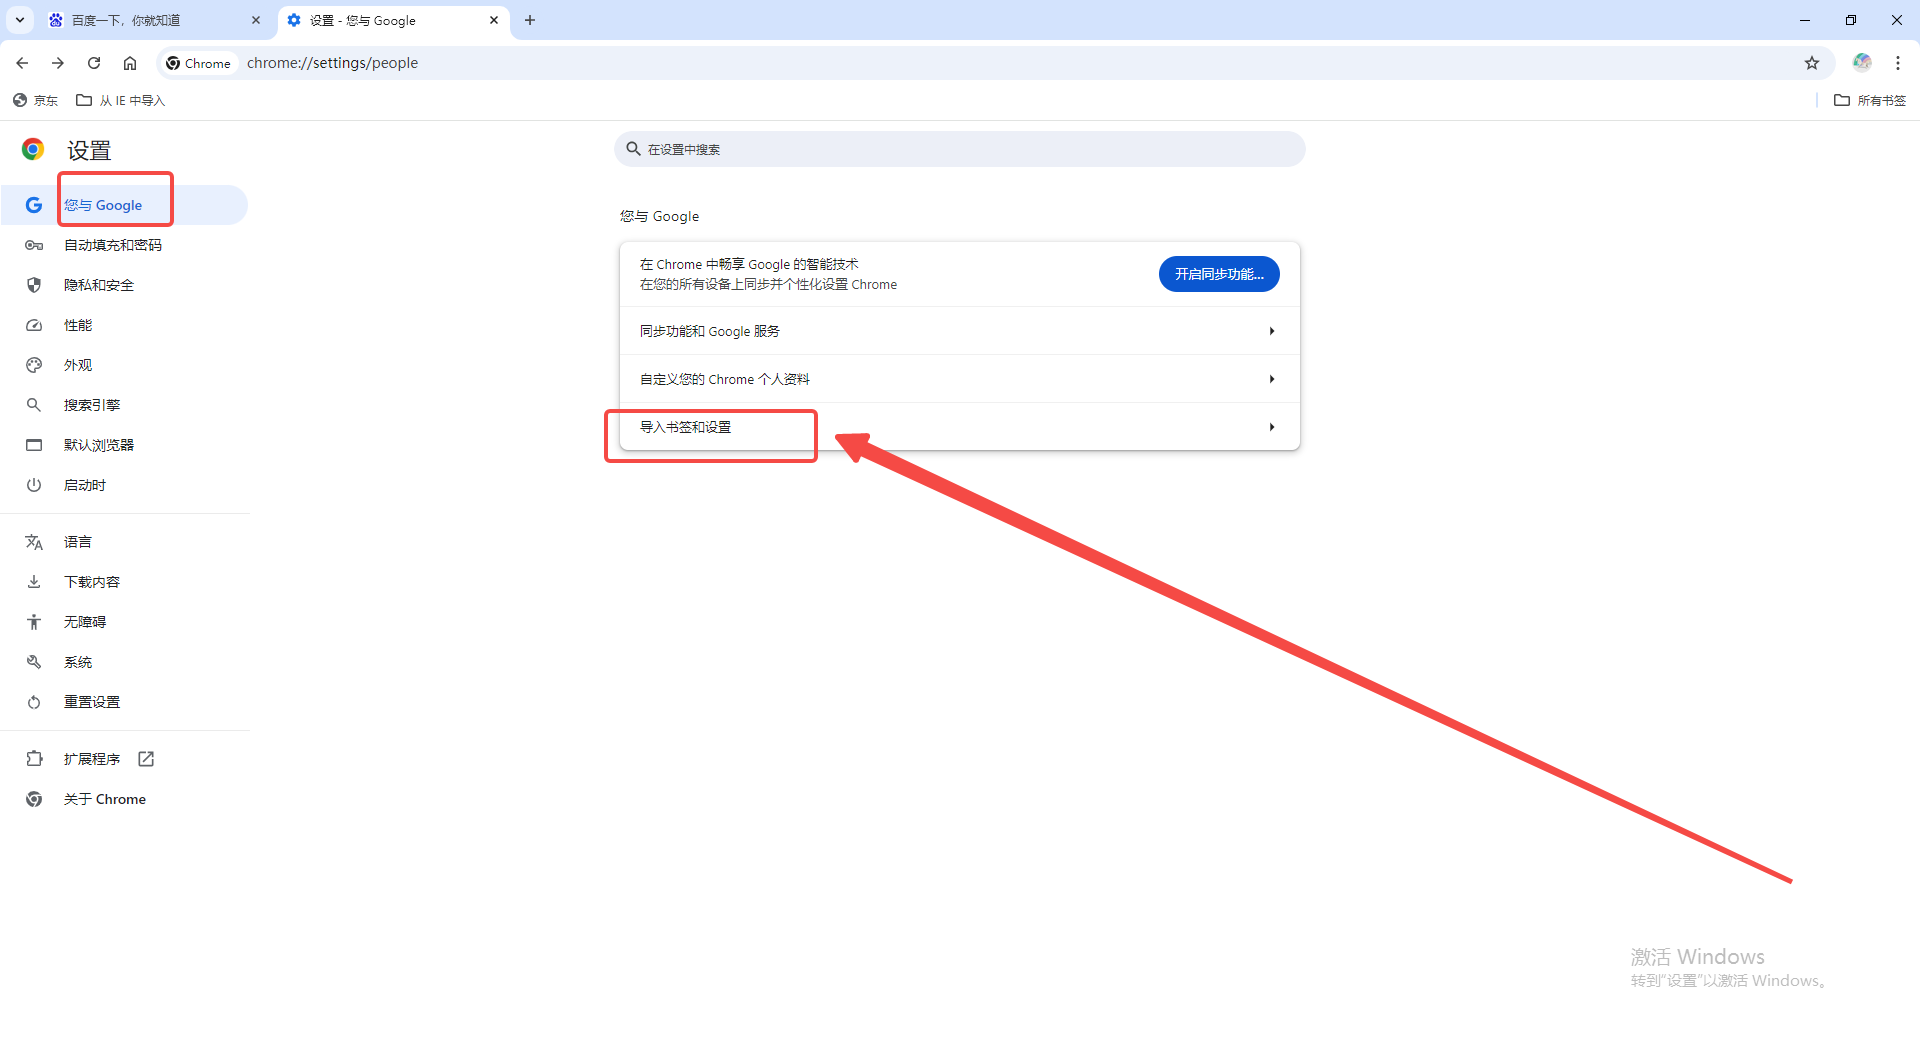Click the 开启同步功能 button
This screenshot has width=1920, height=1040.
pyautogui.click(x=1219, y=274)
